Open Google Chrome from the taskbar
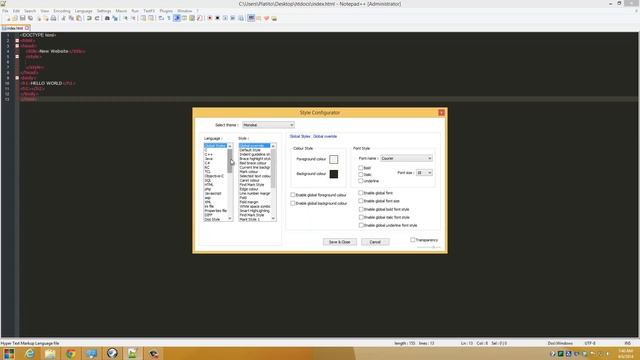 click(x=71, y=353)
